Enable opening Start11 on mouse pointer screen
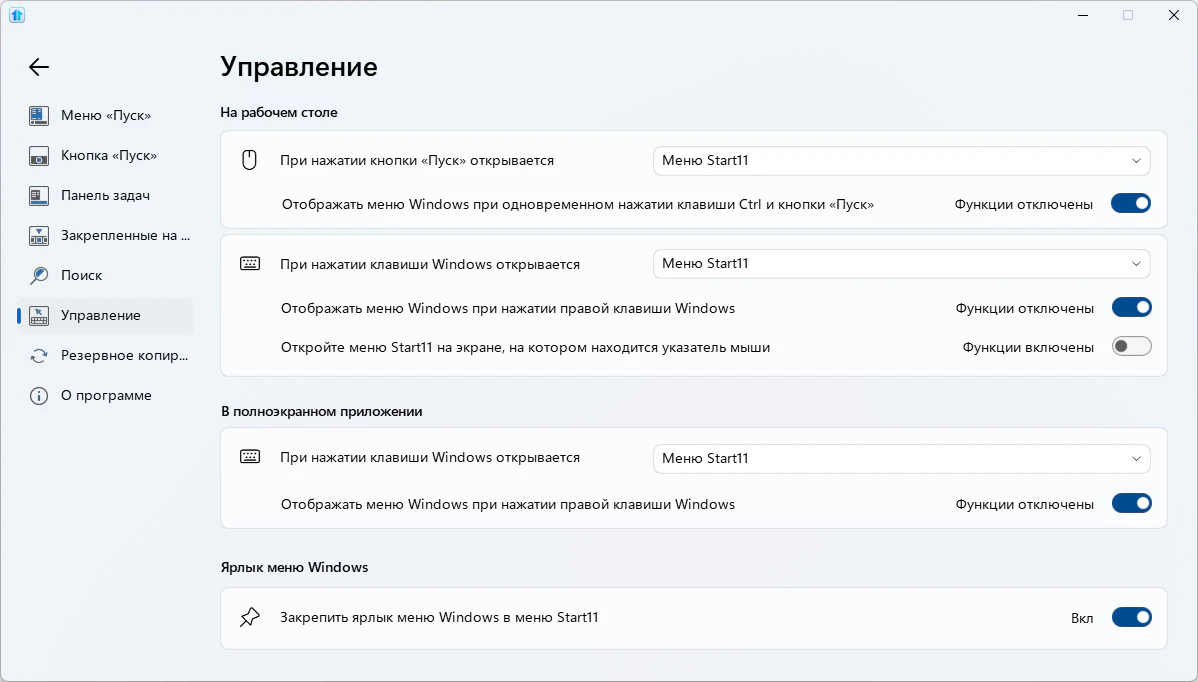This screenshot has width=1198, height=682. [x=1132, y=347]
